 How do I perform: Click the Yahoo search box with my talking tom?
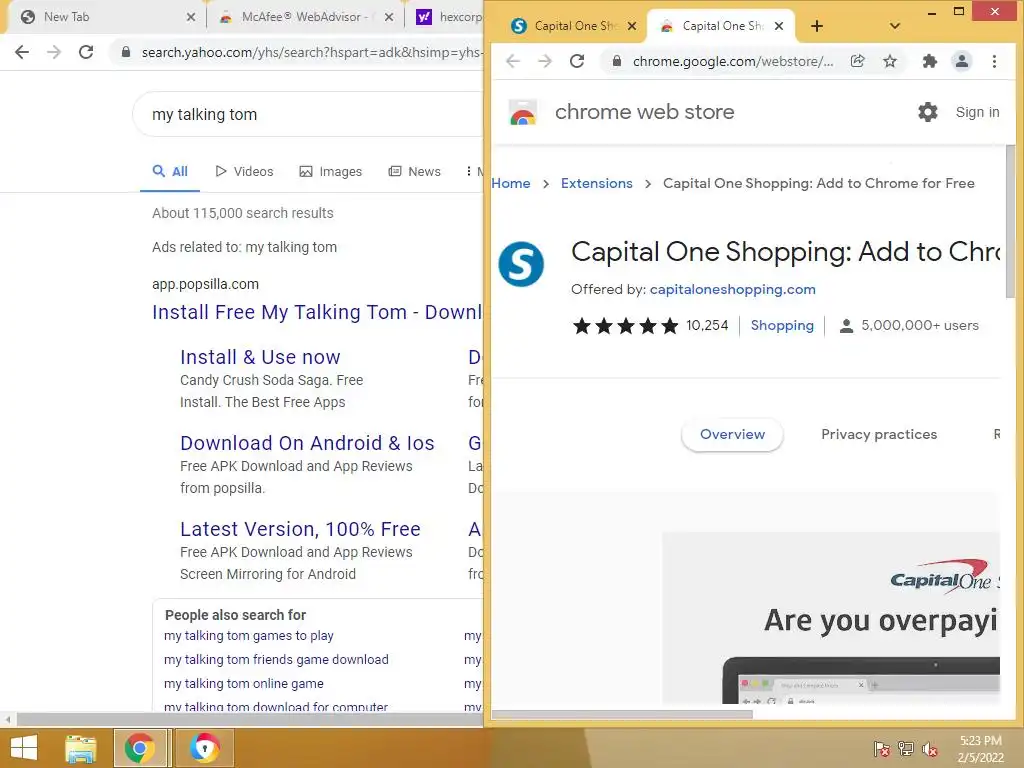tap(308, 114)
